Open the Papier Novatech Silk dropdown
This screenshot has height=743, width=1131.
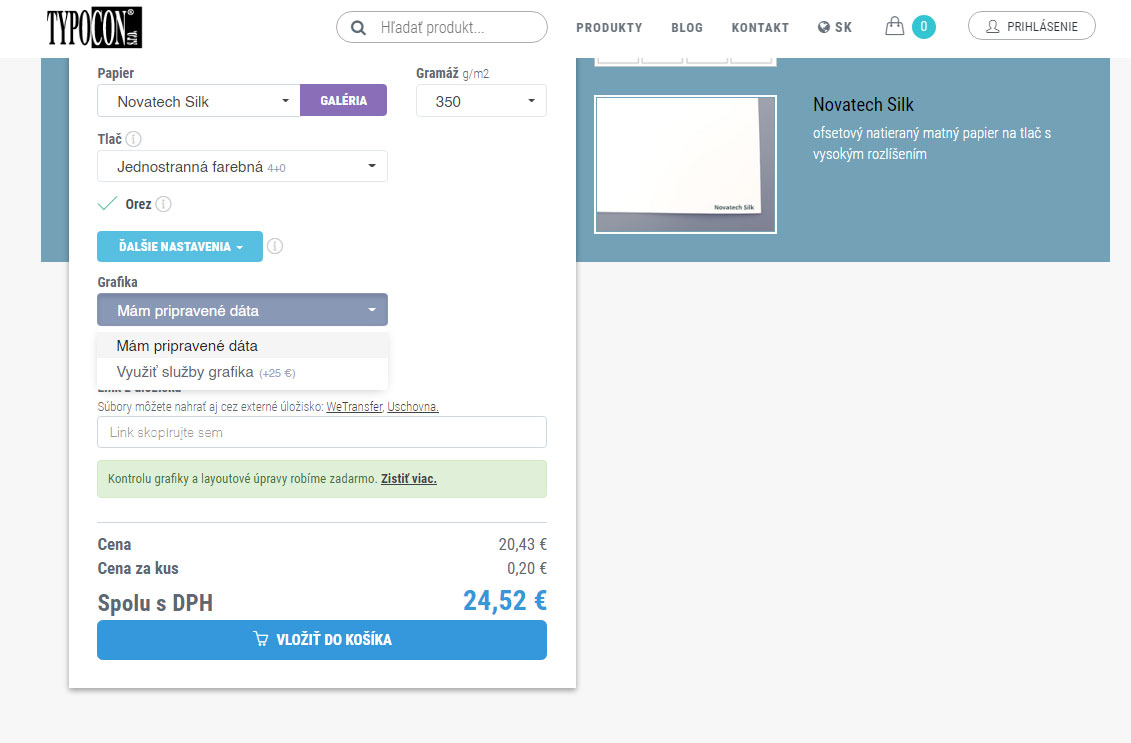pos(198,101)
